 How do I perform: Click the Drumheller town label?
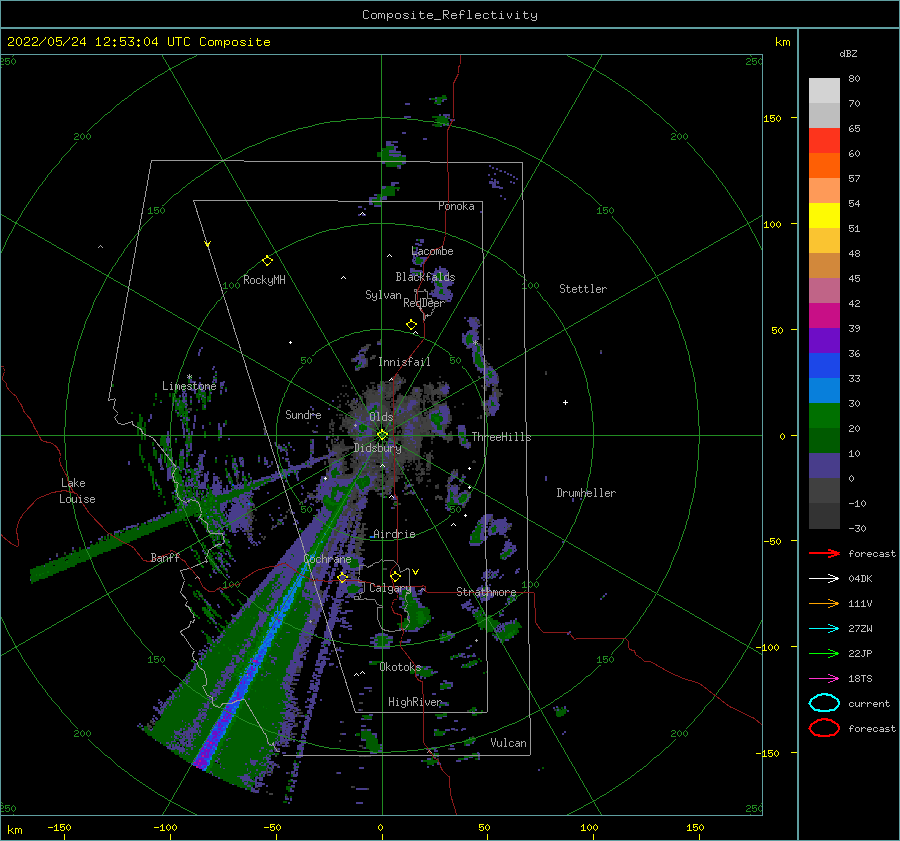pos(586,493)
